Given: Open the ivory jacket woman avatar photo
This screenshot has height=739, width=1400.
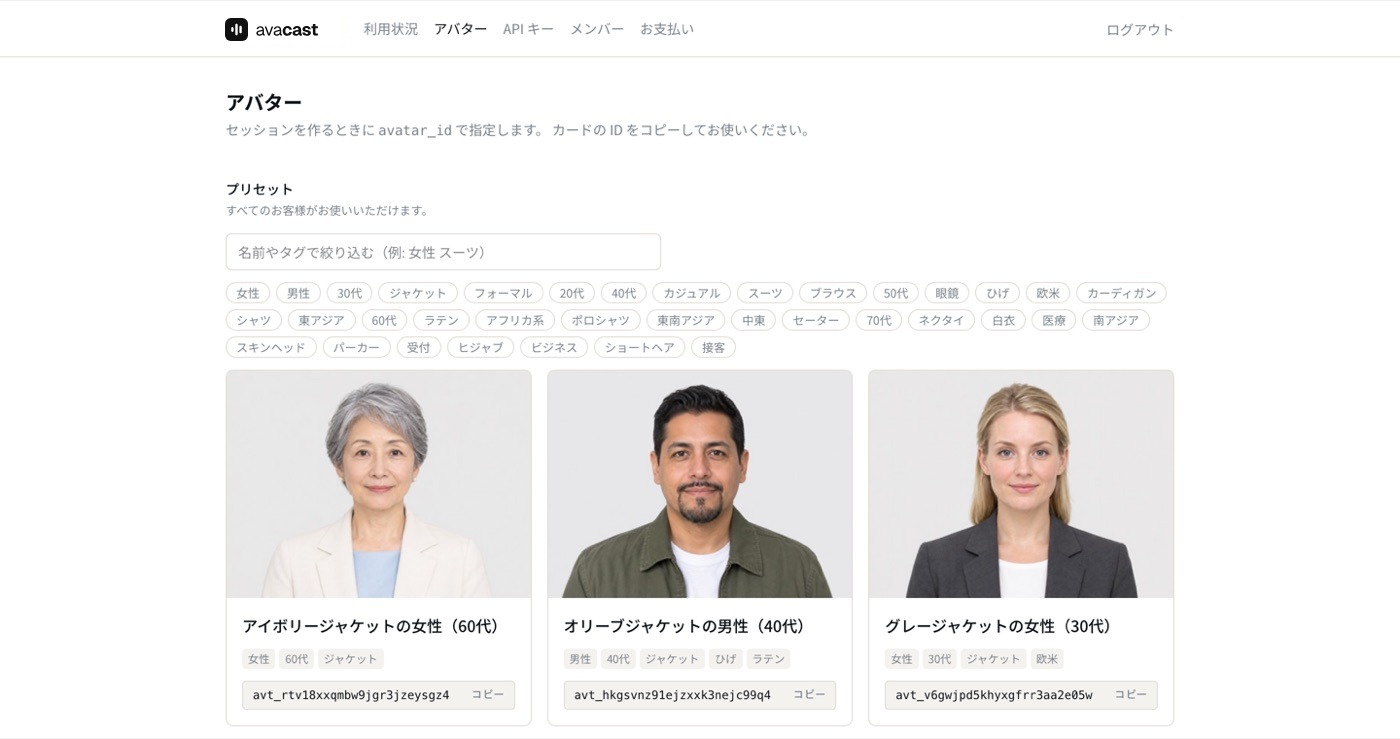Looking at the screenshot, I should (379, 484).
